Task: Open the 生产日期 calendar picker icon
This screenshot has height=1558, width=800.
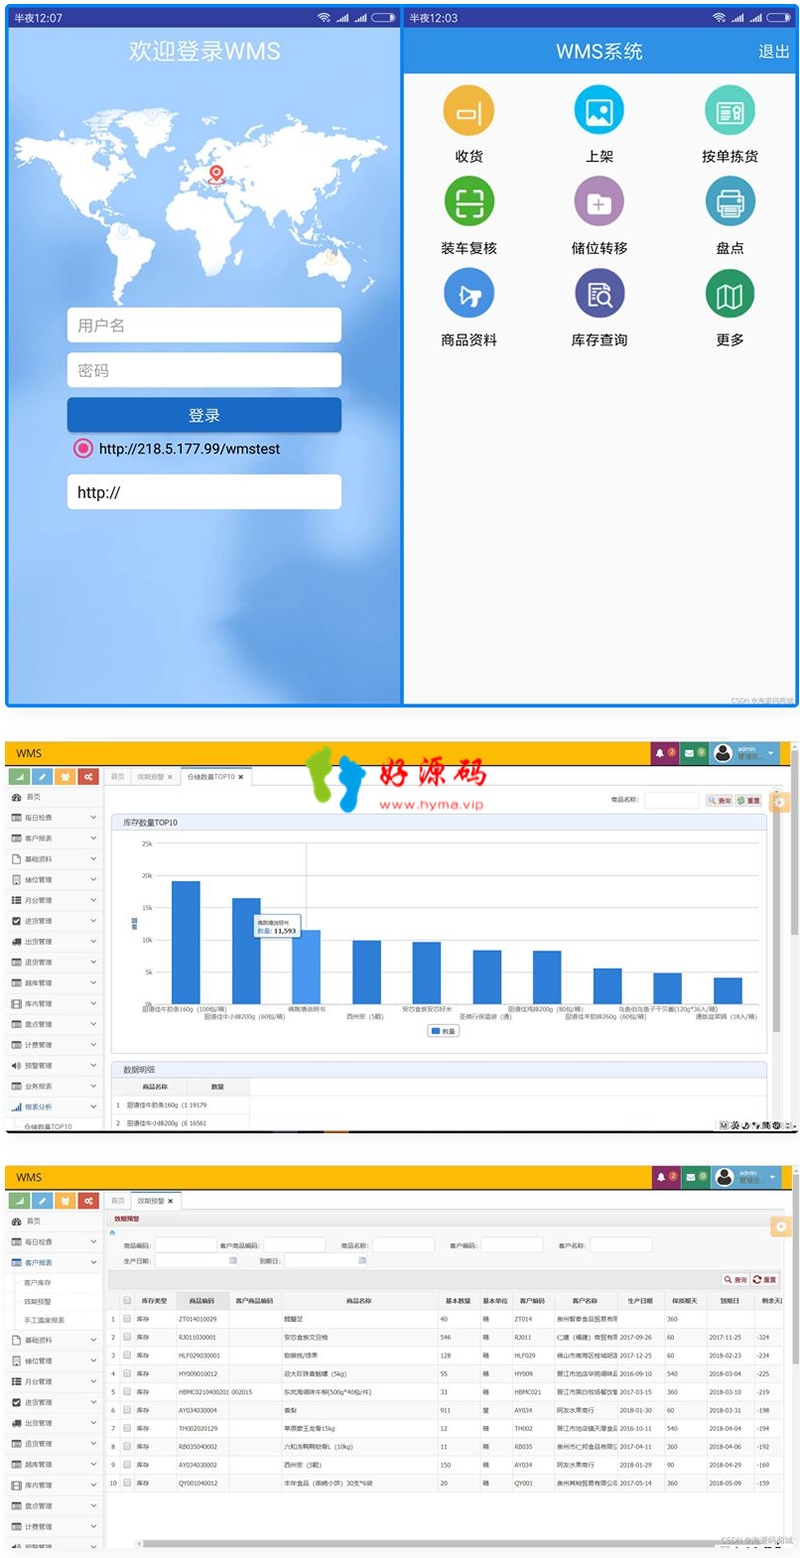Action: point(233,1261)
